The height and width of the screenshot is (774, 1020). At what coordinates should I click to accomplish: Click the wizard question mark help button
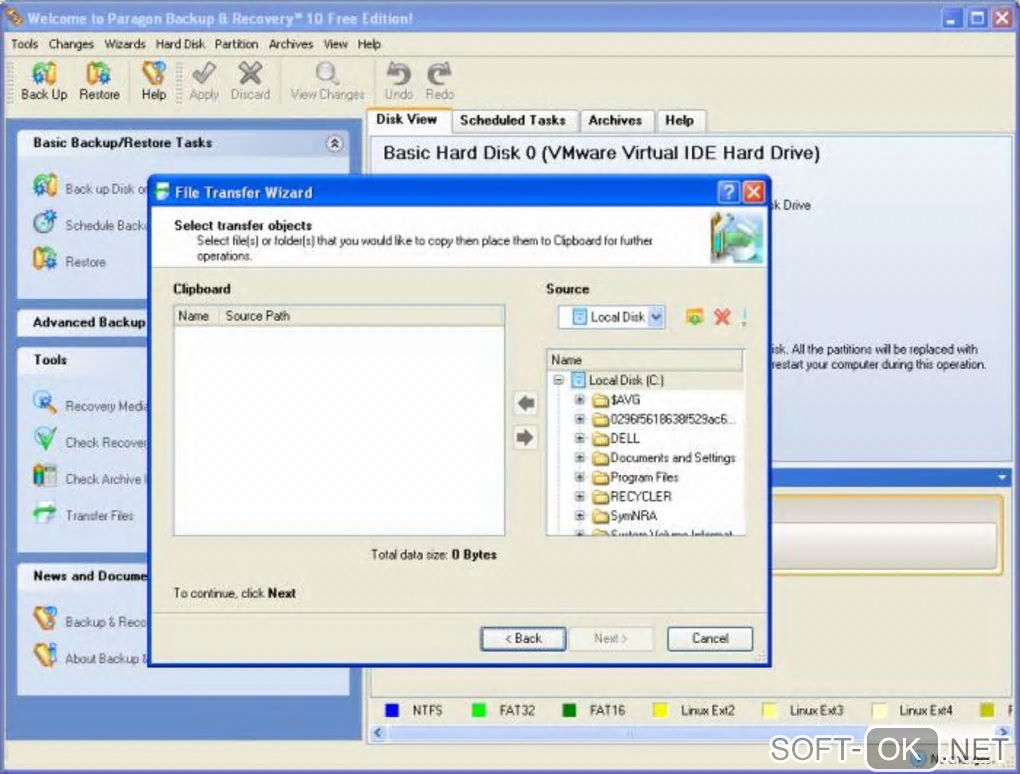pos(728,192)
